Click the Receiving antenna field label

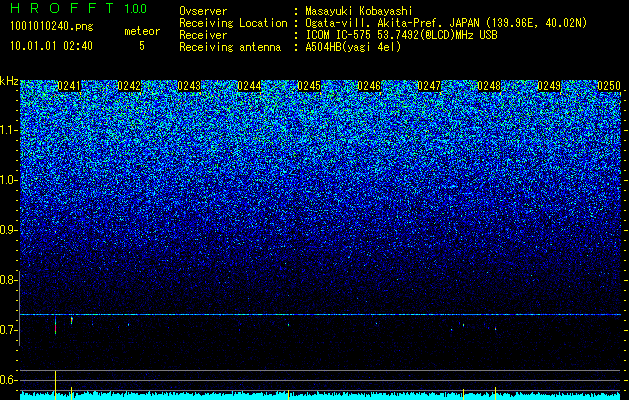point(230,47)
